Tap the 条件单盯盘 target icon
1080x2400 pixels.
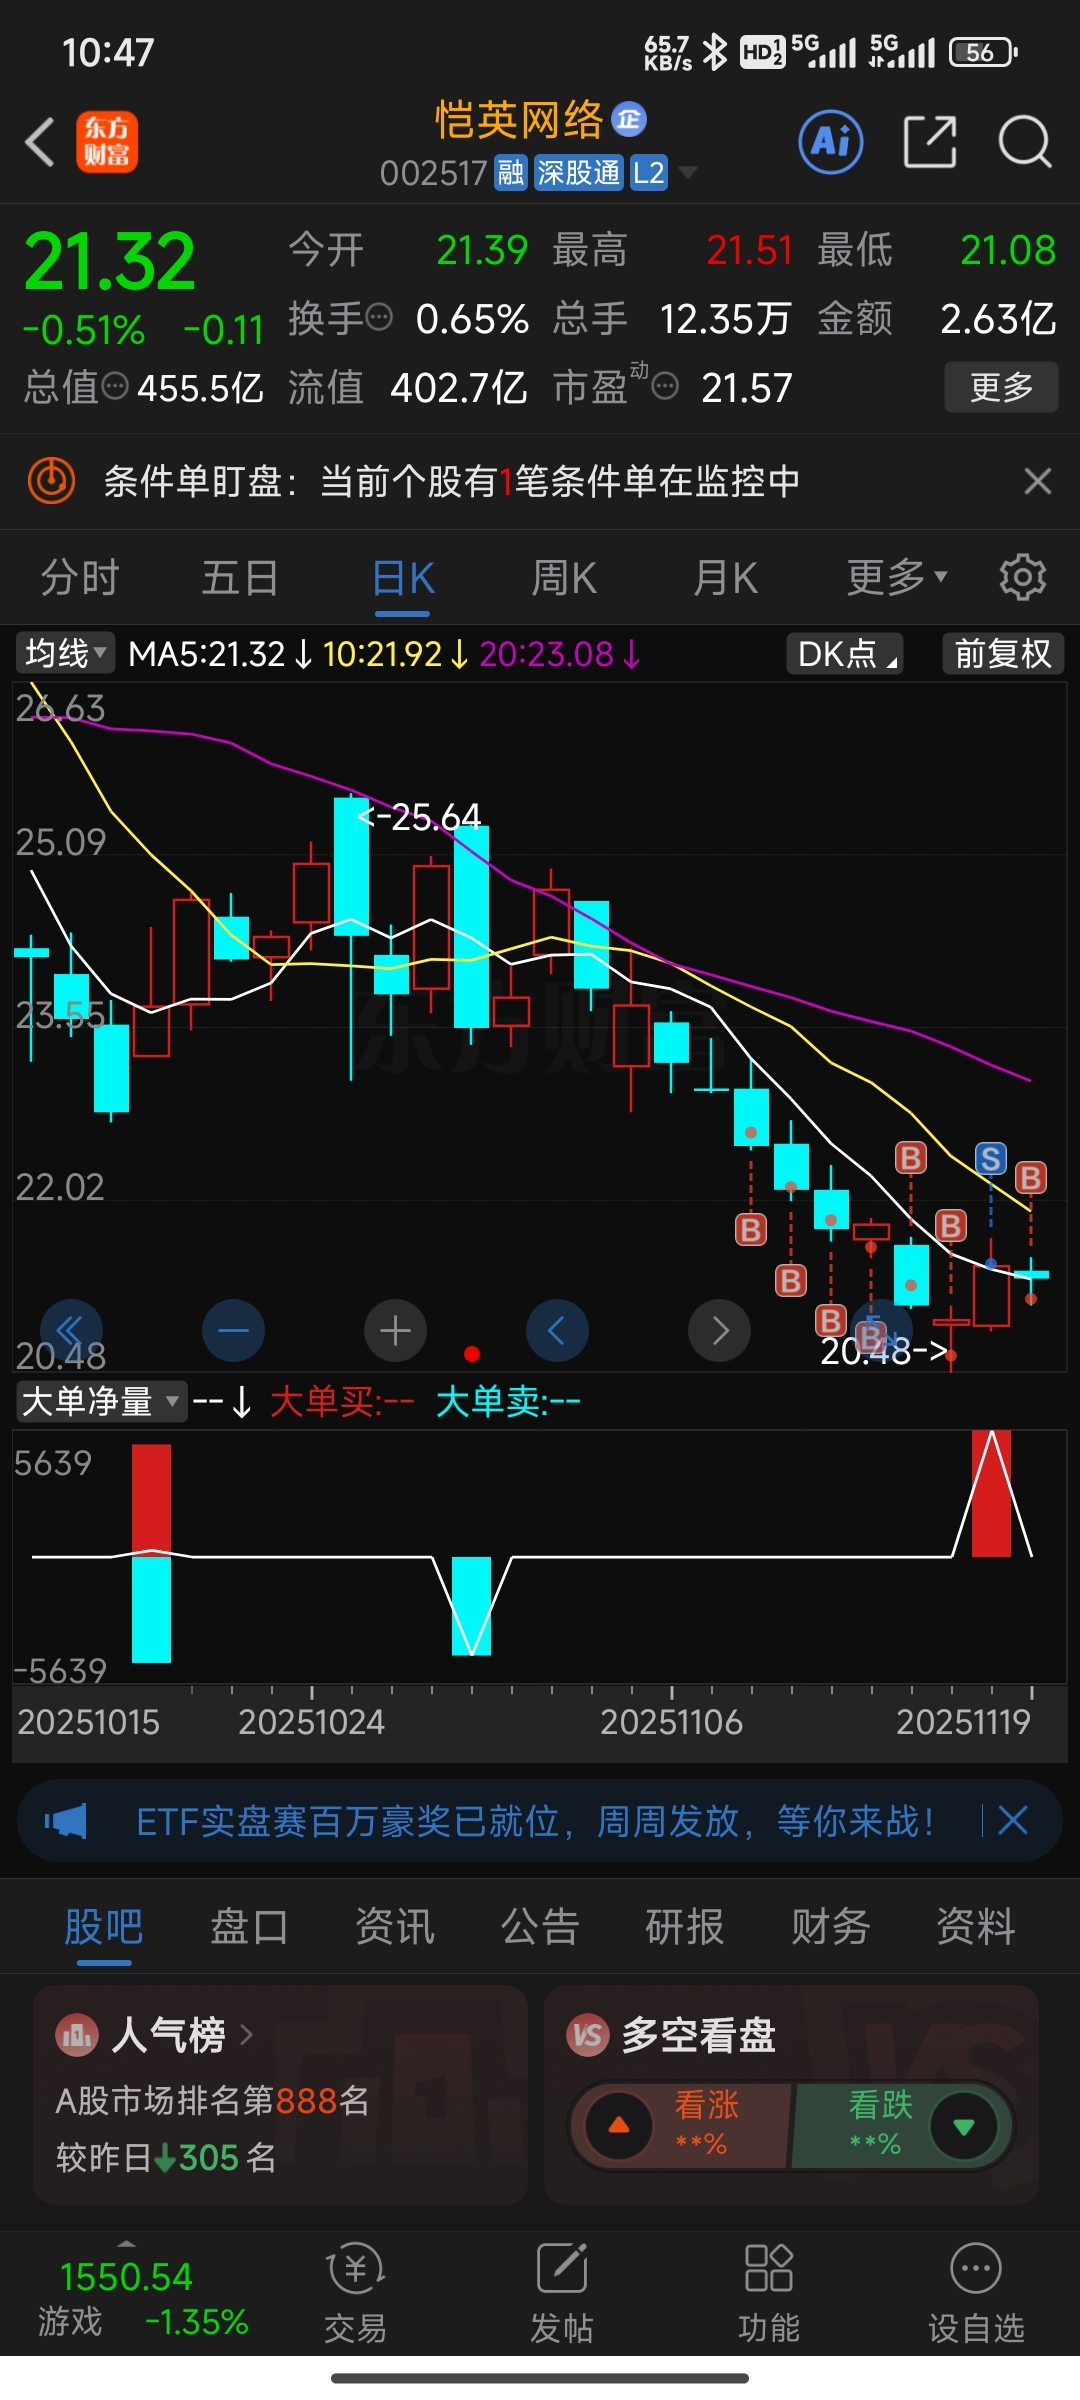(x=51, y=481)
